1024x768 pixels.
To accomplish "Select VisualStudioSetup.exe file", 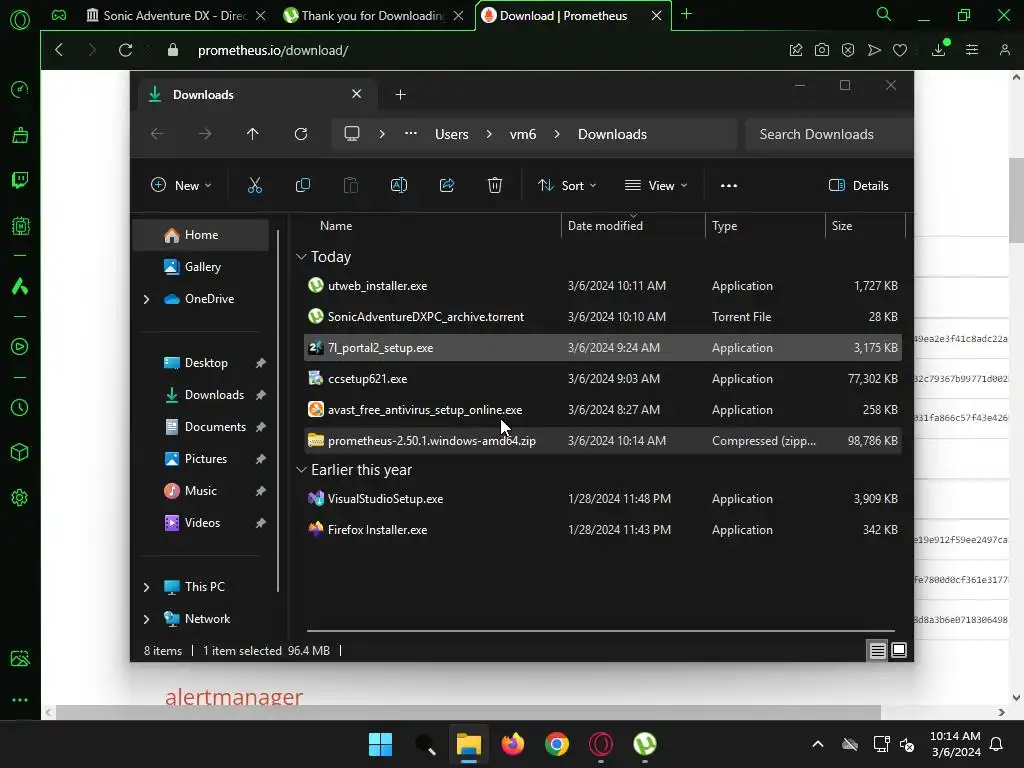I will 603,499.
